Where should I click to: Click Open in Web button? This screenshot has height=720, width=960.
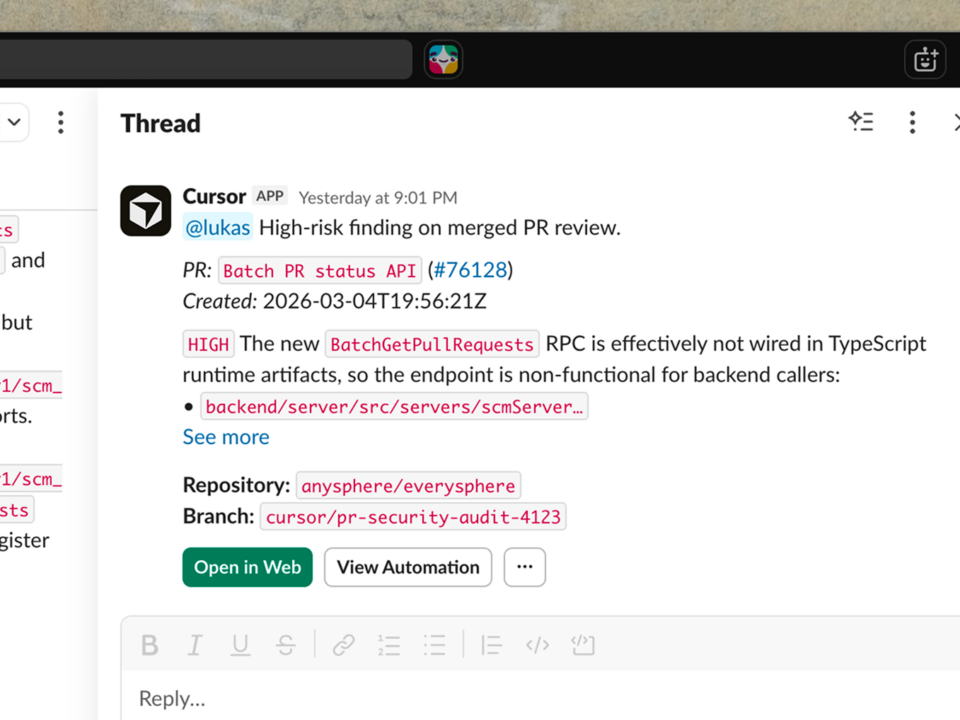click(x=247, y=567)
